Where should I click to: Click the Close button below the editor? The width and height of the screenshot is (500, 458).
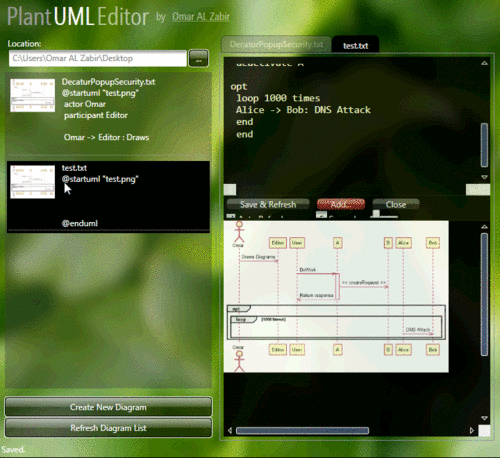pos(396,204)
